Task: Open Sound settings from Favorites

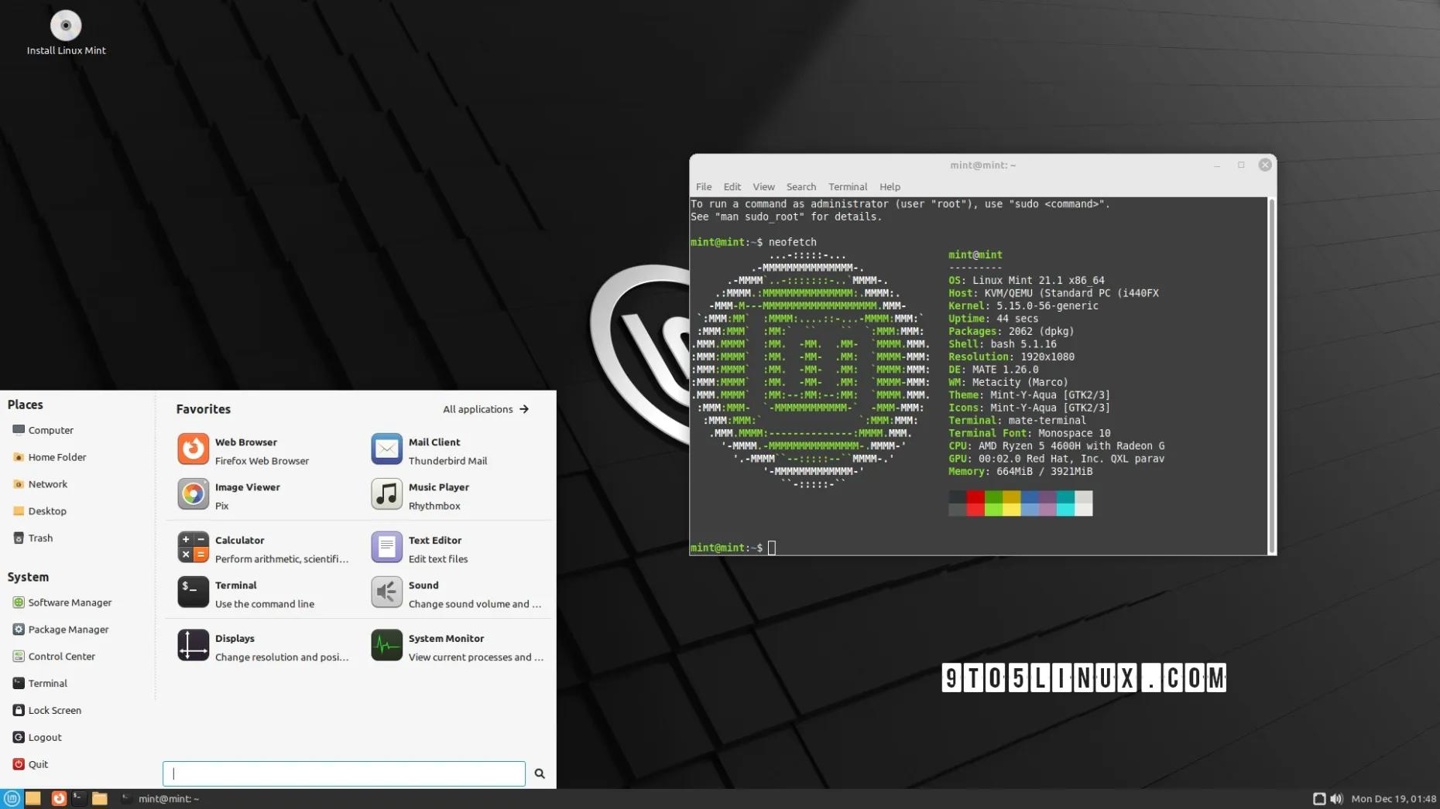Action: [x=458, y=593]
